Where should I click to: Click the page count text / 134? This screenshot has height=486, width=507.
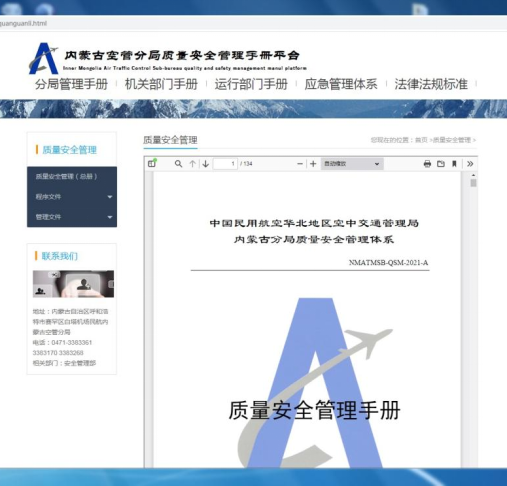[246, 164]
